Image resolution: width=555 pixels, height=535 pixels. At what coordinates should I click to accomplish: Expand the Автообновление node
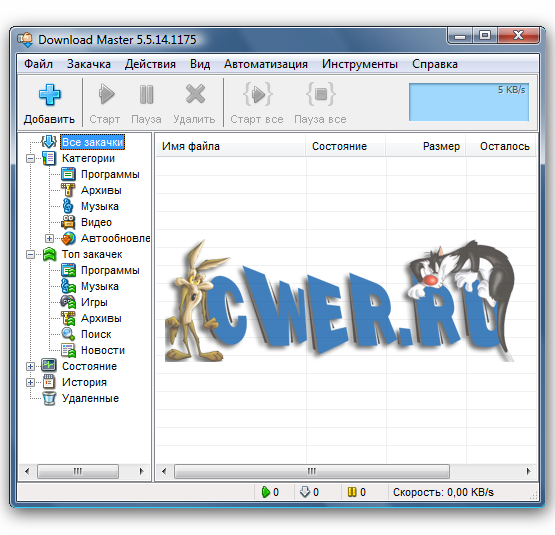50,238
